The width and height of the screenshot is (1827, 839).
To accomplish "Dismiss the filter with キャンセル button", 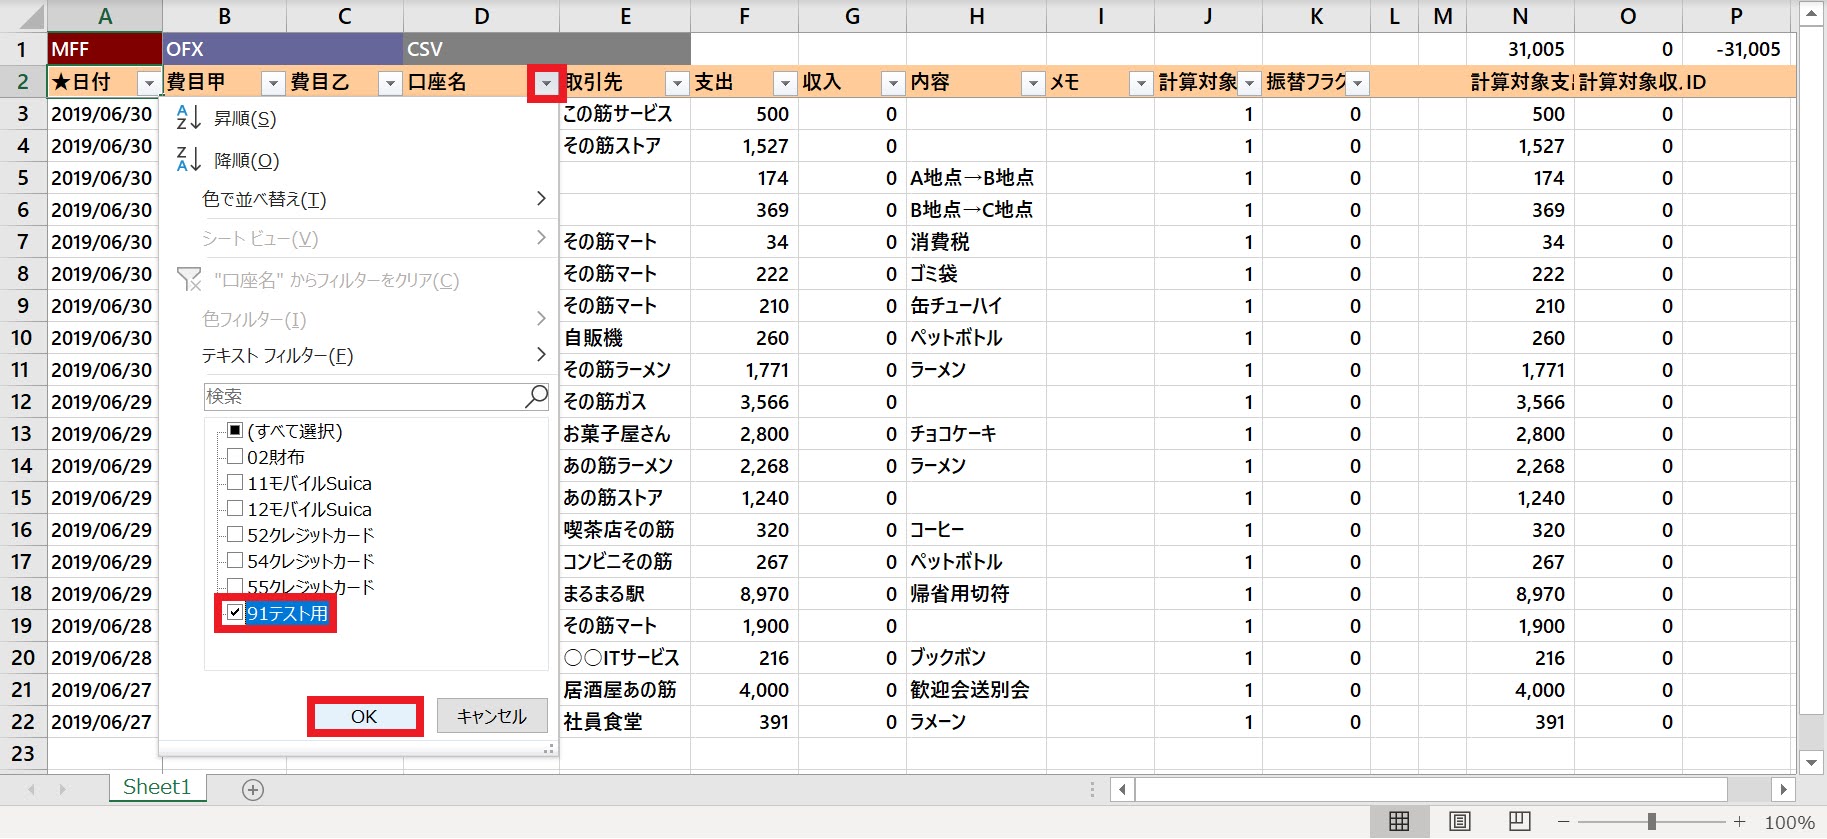I will 492,716.
